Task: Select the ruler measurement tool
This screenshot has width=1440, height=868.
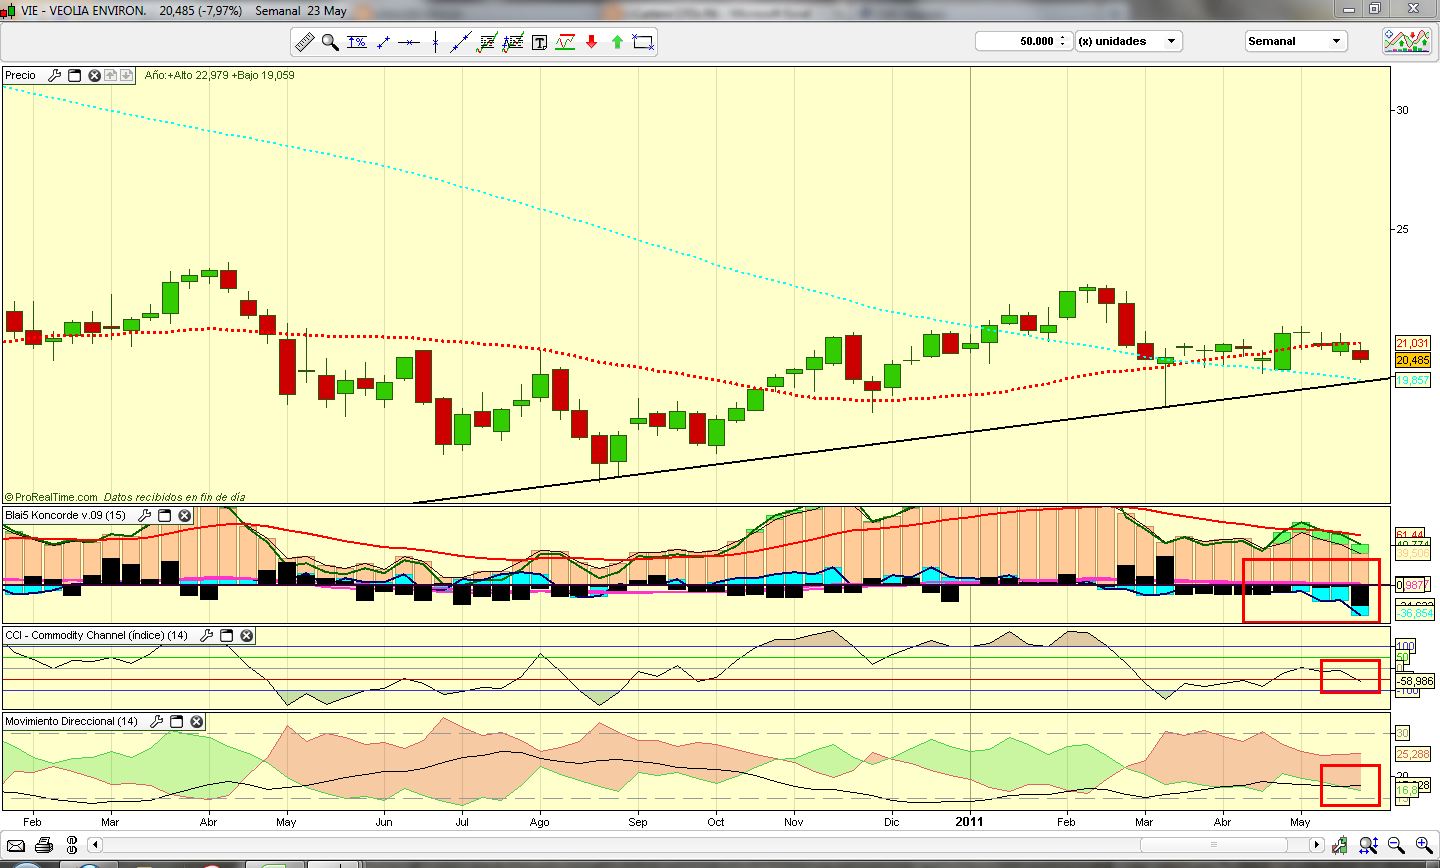Action: (x=304, y=42)
